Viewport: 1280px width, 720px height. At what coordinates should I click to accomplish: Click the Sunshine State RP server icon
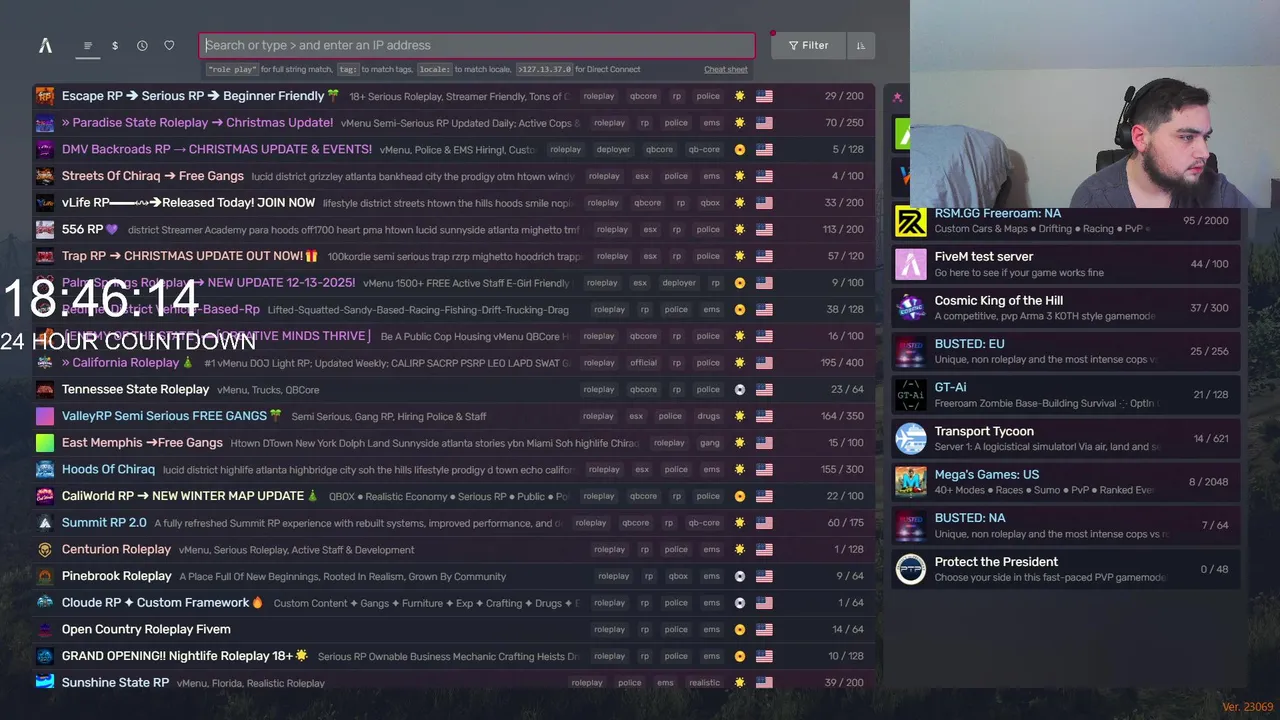pos(45,682)
